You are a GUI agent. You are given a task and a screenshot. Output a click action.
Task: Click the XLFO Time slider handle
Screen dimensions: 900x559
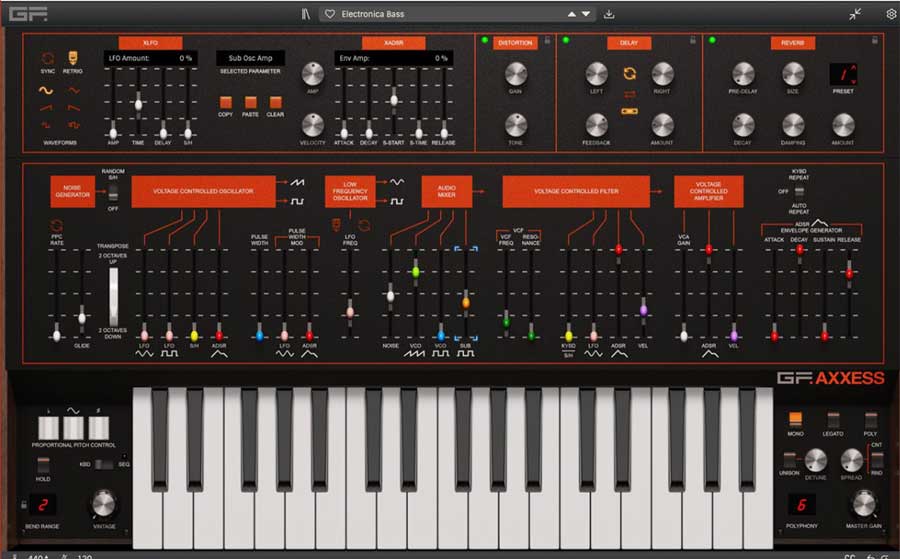coord(138,104)
